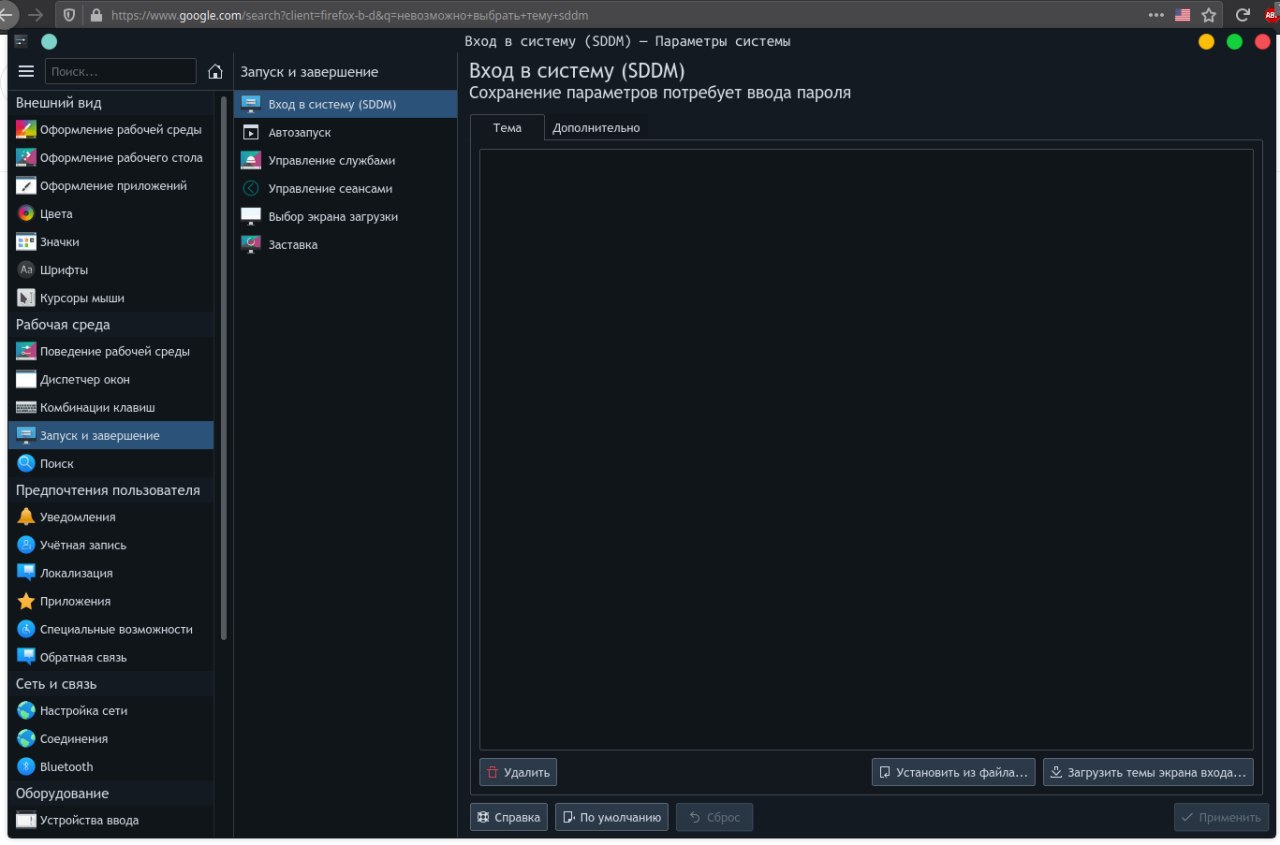Click the Оформление рабочей среды icon
The height and width of the screenshot is (845, 1280).
click(26, 129)
